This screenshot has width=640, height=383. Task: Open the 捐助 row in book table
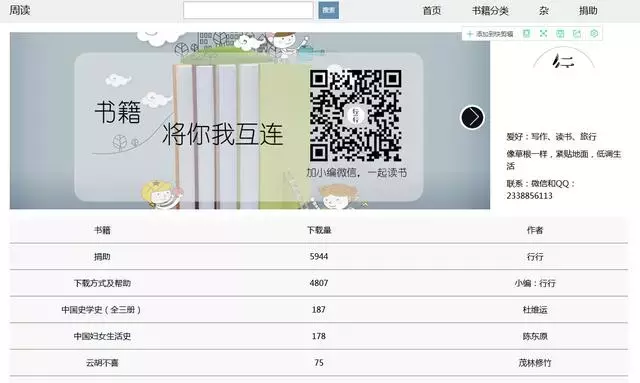pyautogui.click(x=102, y=257)
